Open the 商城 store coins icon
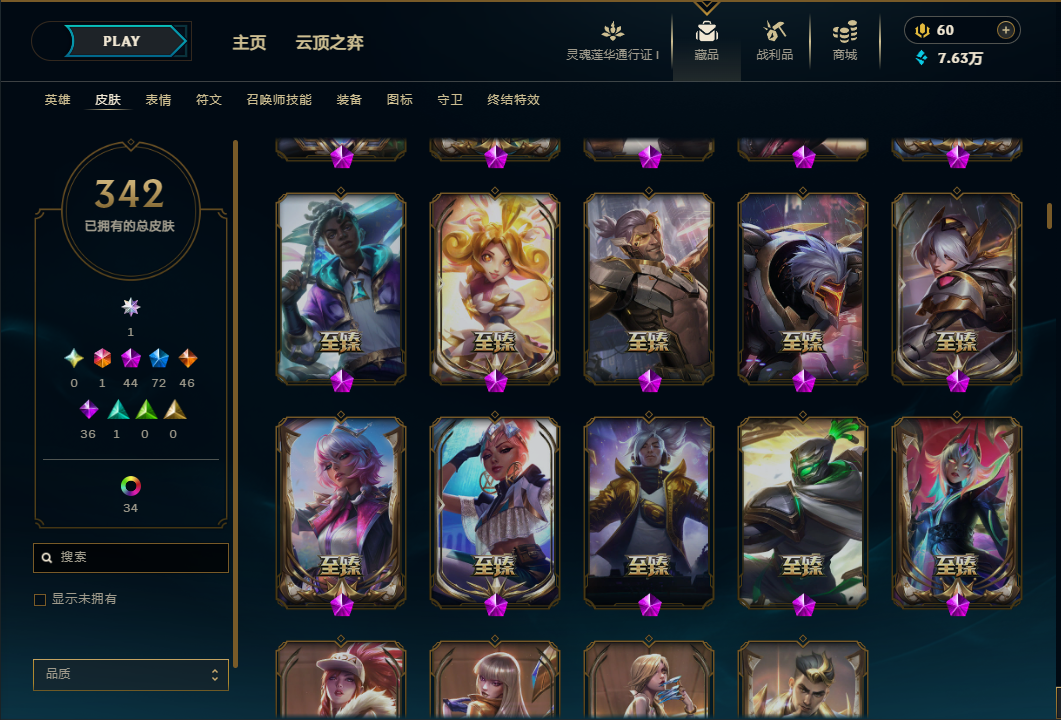Screen dimensions: 1061x720 (x=844, y=32)
